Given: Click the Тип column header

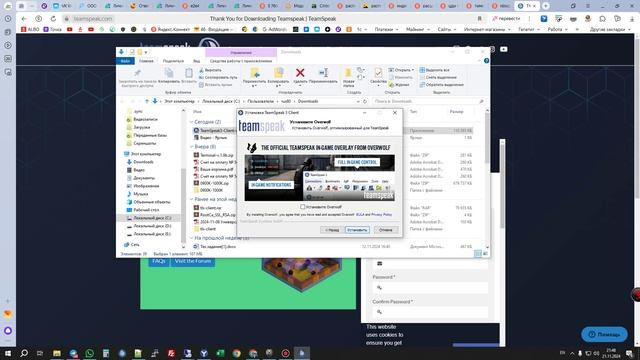Looking at the screenshot, I should point(413,111).
